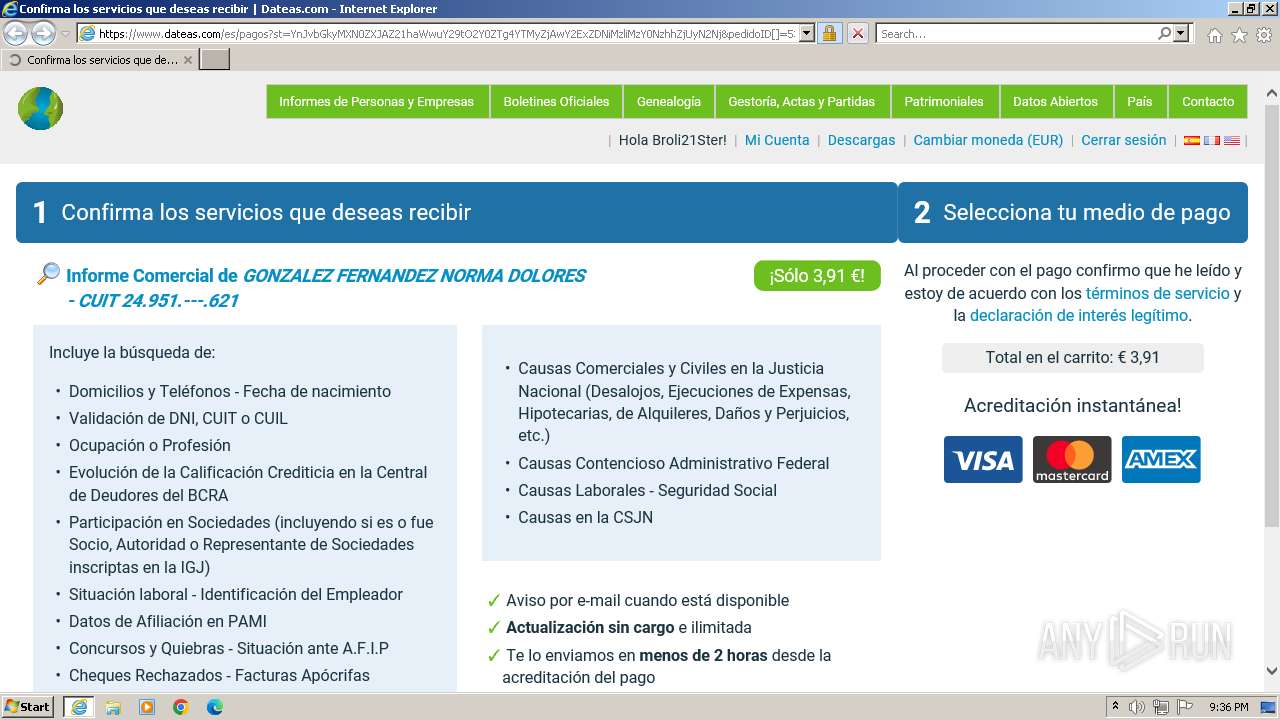Open a new blank tab
This screenshot has height=720, width=1280.
point(215,60)
